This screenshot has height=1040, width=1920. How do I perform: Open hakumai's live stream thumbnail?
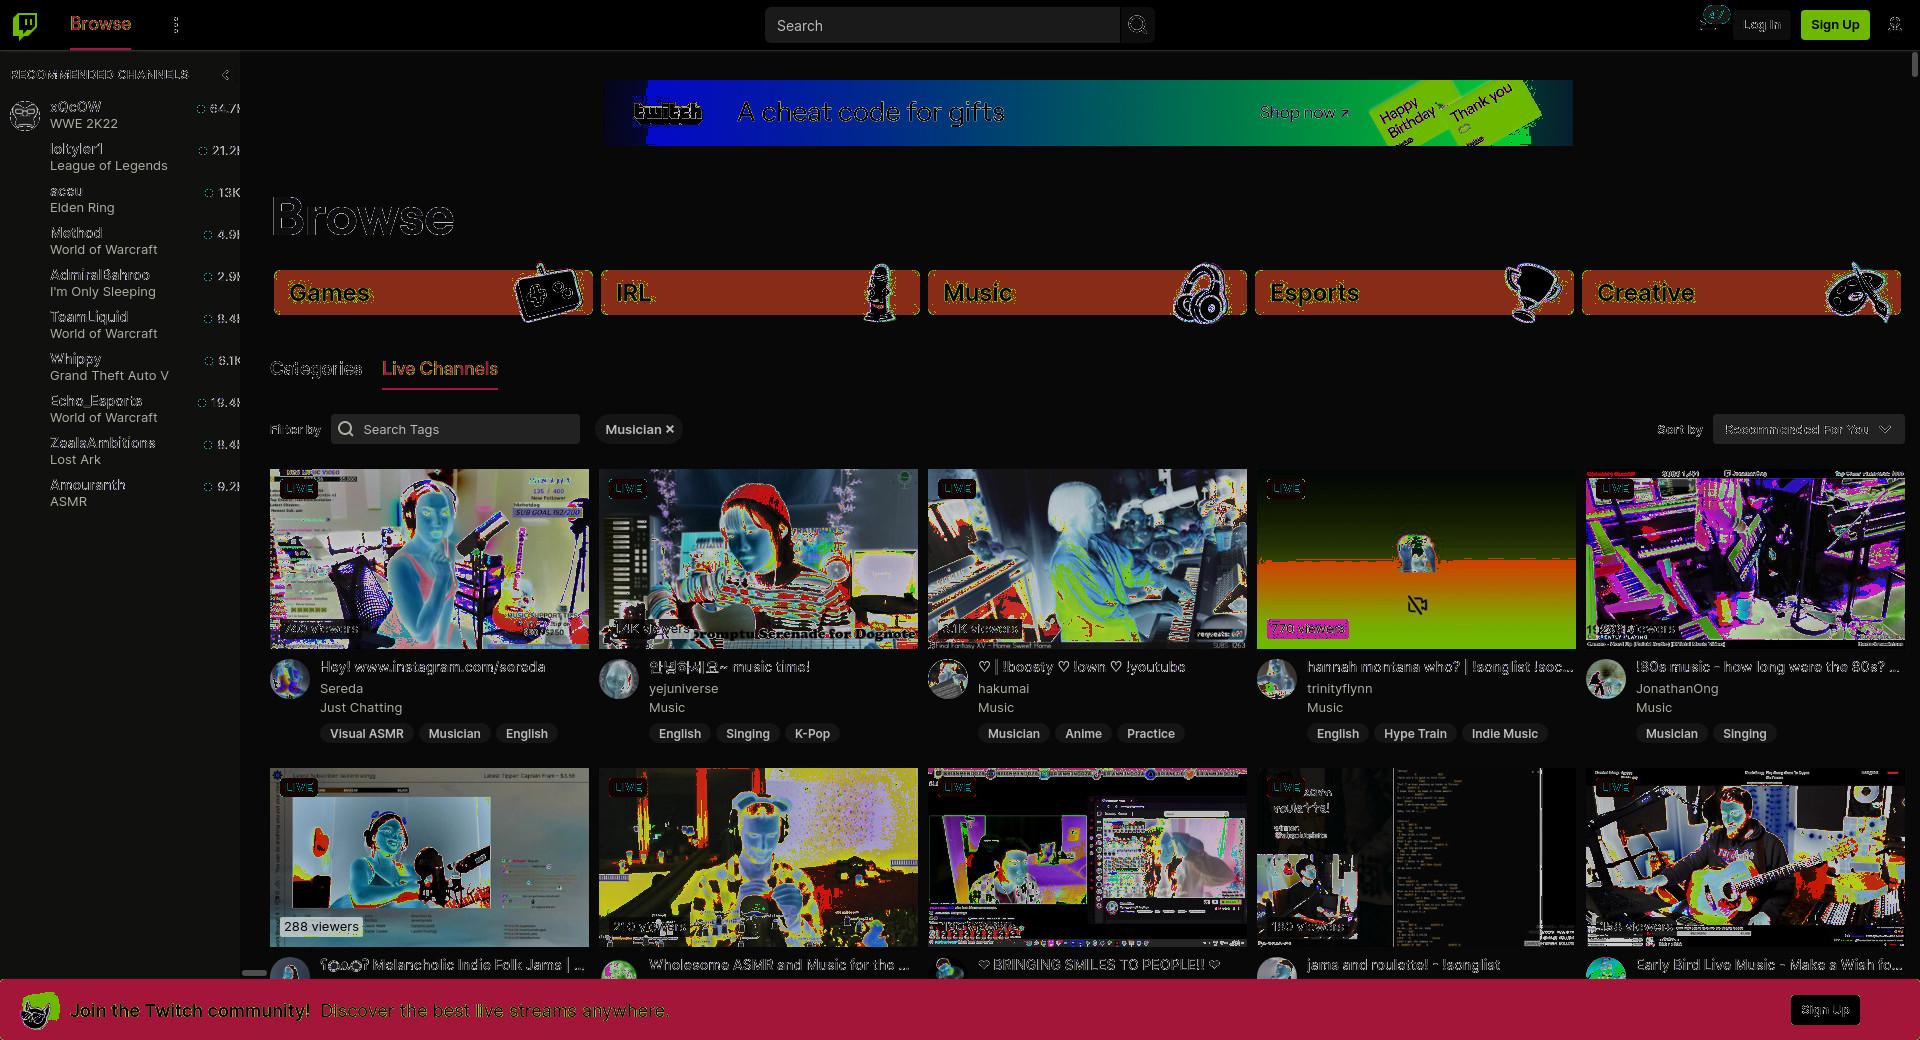coord(1087,559)
